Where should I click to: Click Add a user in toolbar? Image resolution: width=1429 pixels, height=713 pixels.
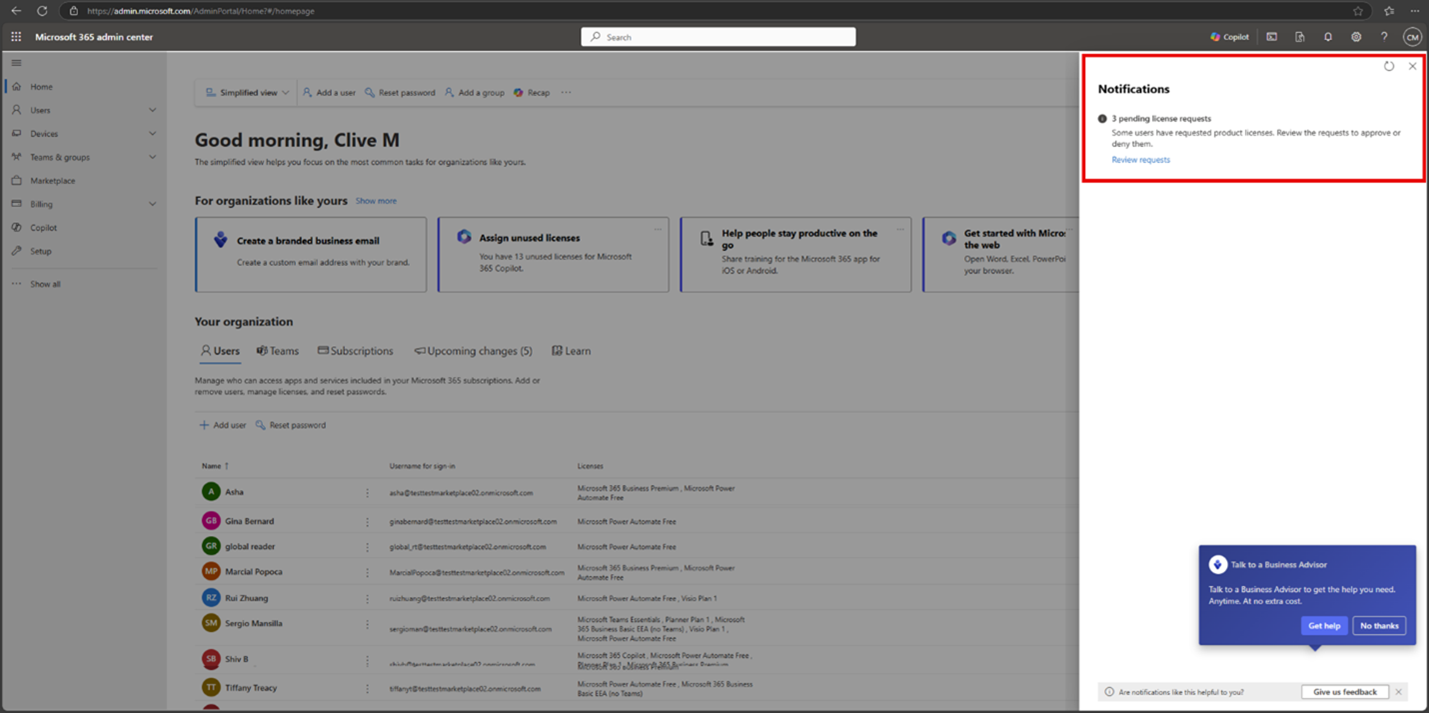coord(329,93)
